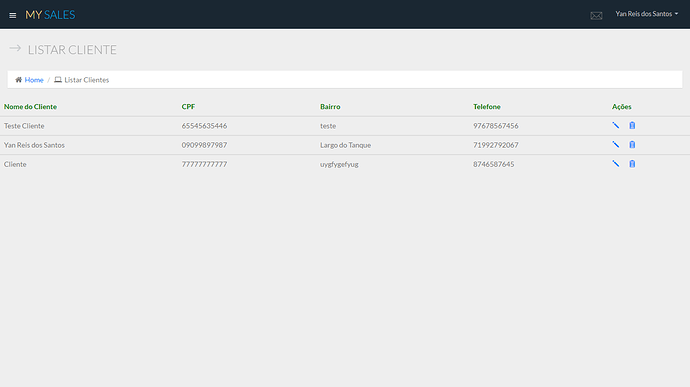
Task: Click the Ações column header
Action: coord(621,107)
